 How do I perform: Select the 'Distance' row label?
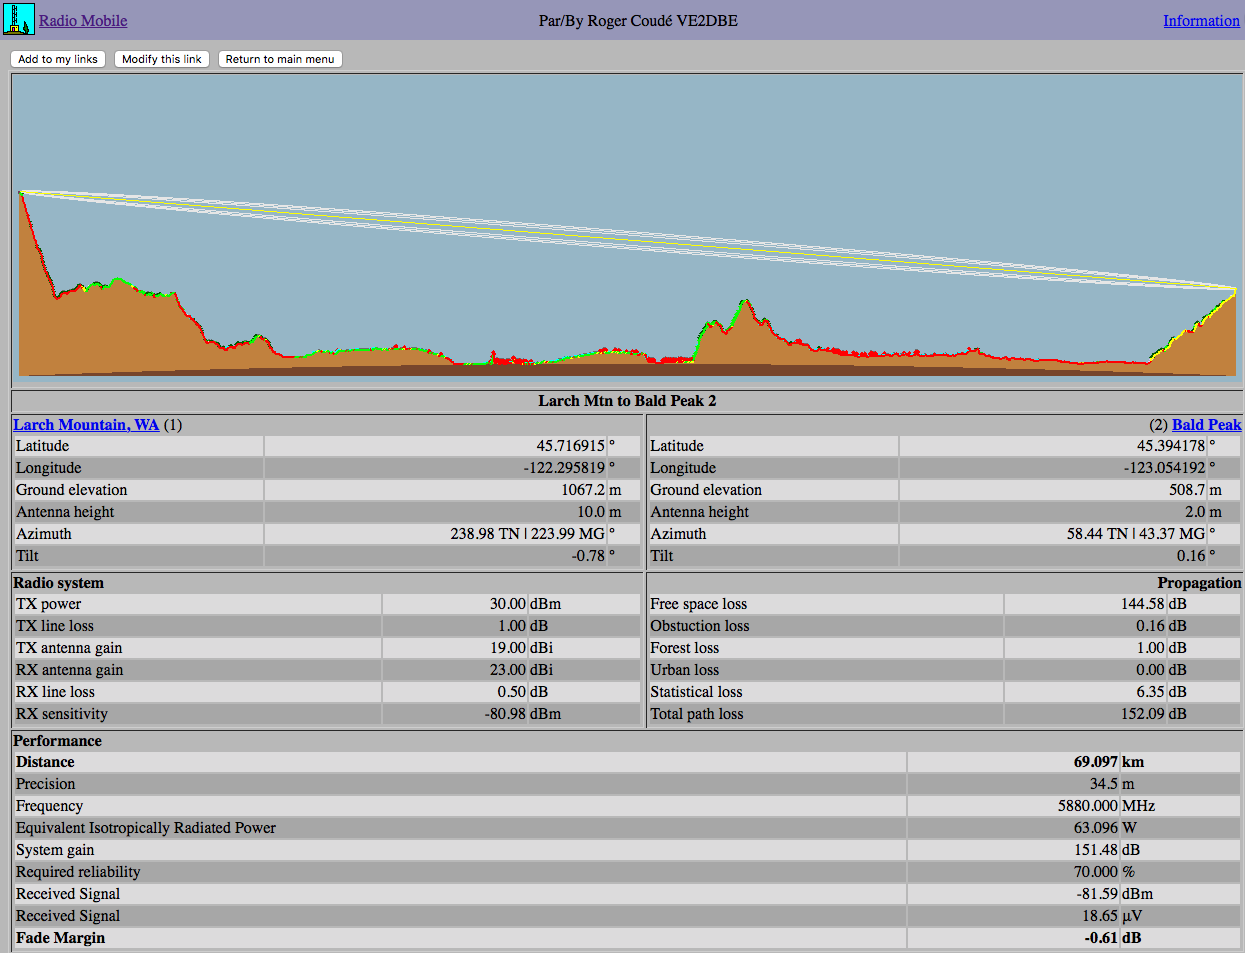tap(45, 762)
